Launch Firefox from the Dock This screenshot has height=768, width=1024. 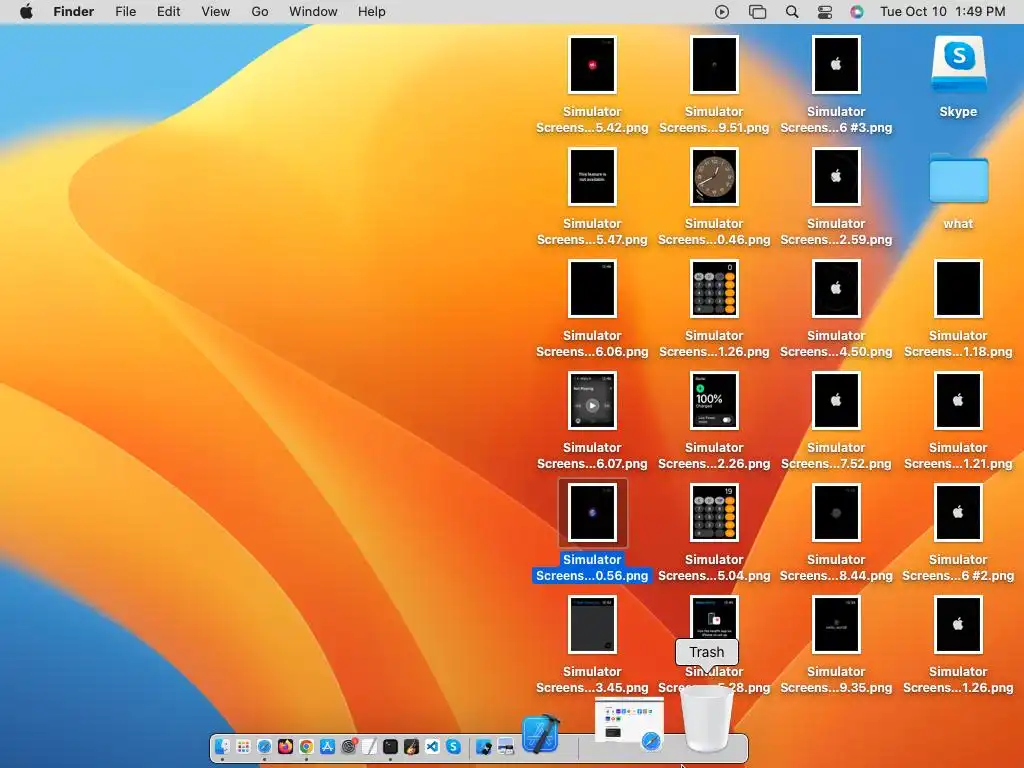point(285,746)
